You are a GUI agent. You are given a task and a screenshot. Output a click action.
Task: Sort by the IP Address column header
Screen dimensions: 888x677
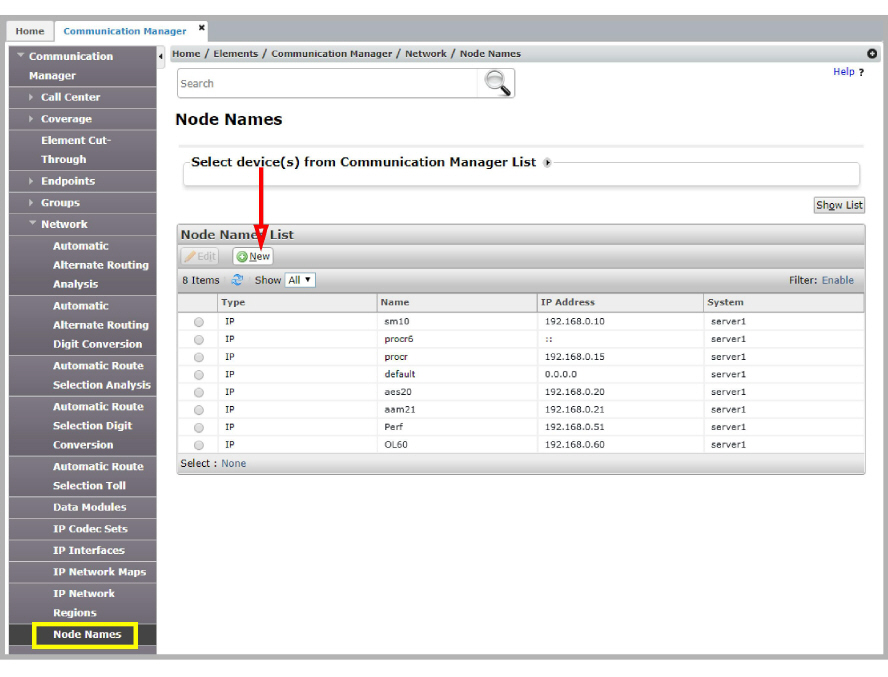click(x=620, y=303)
